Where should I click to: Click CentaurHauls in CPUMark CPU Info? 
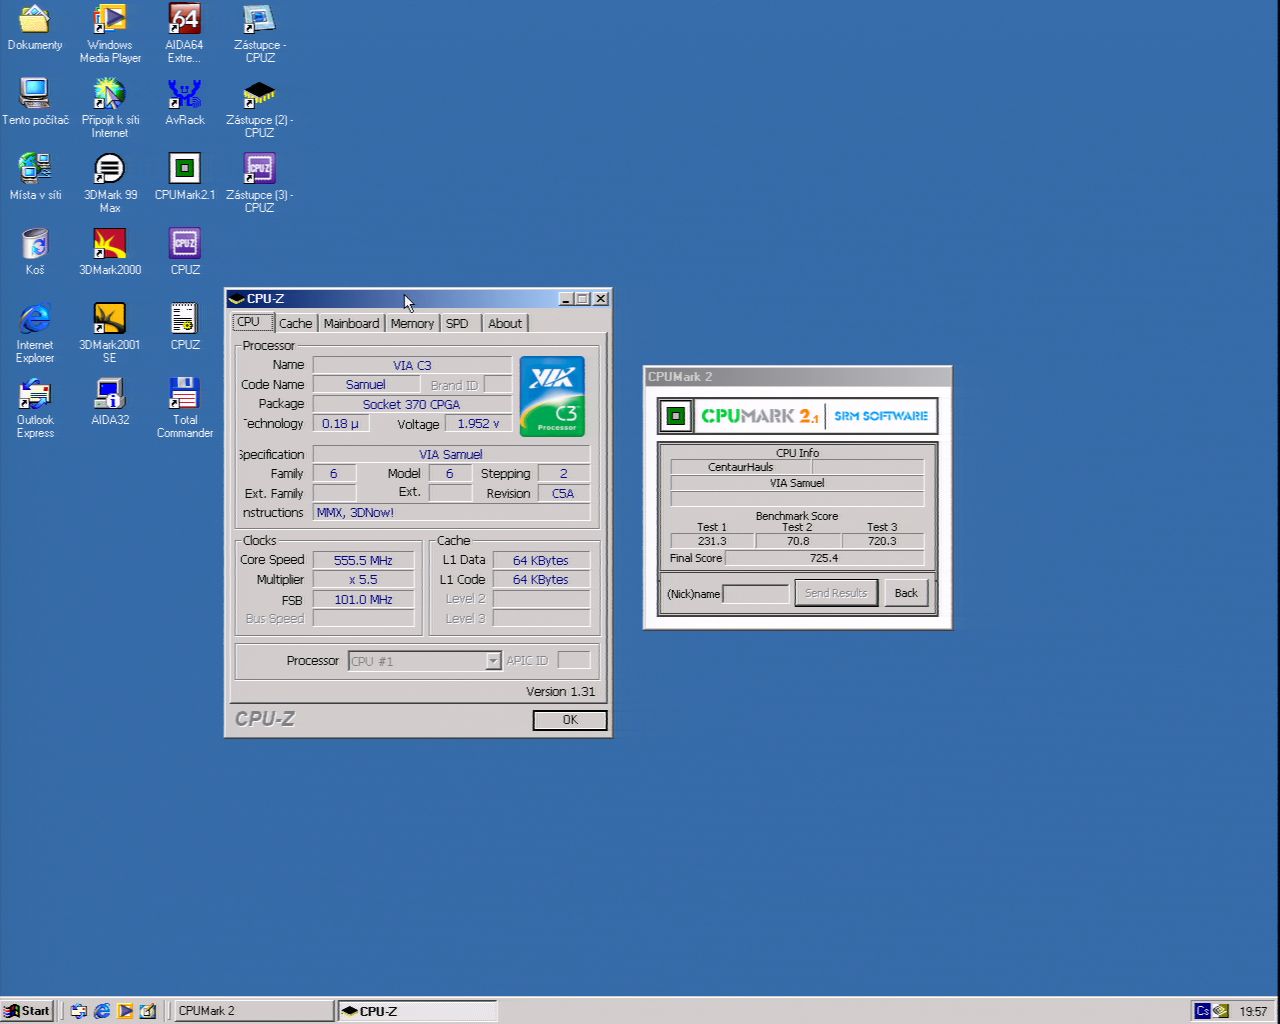(741, 467)
